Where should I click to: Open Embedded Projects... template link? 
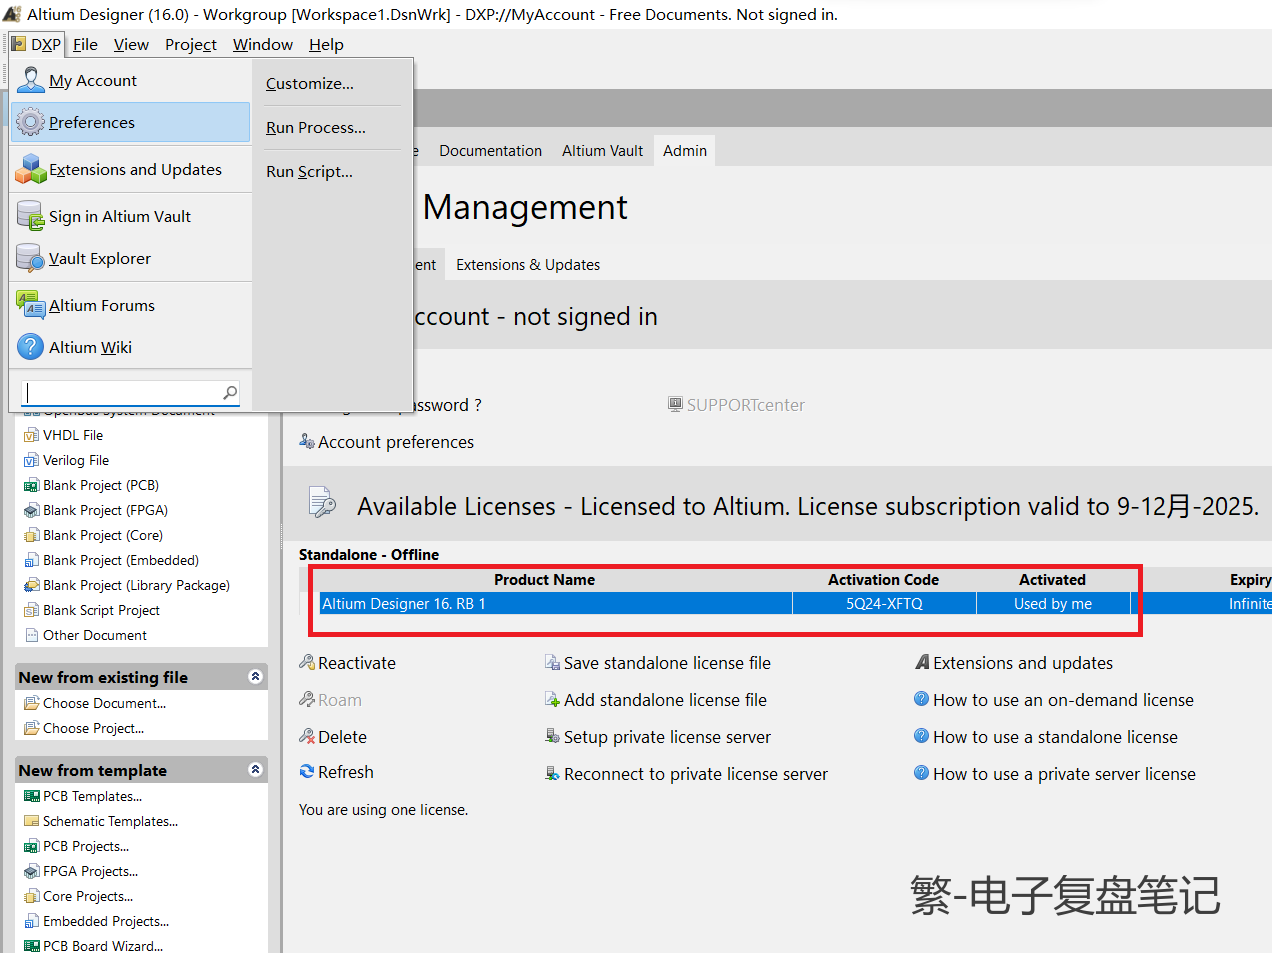(106, 921)
